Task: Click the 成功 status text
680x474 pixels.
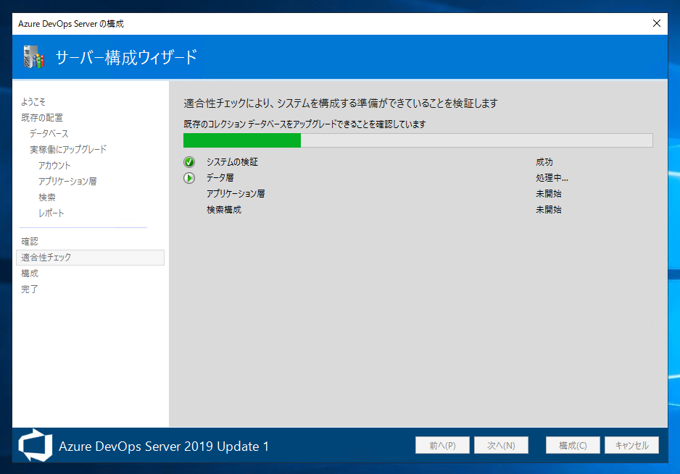Action: coord(544,162)
